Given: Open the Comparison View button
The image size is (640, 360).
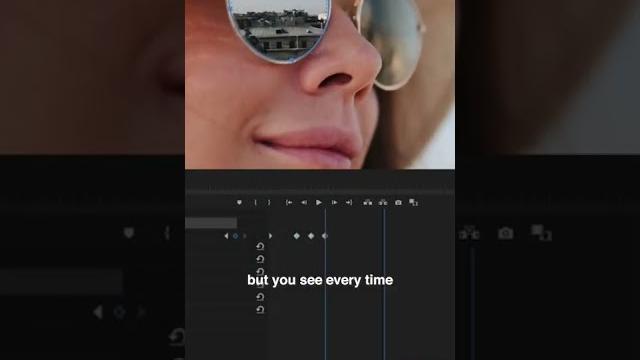Looking at the screenshot, I should [414, 202].
